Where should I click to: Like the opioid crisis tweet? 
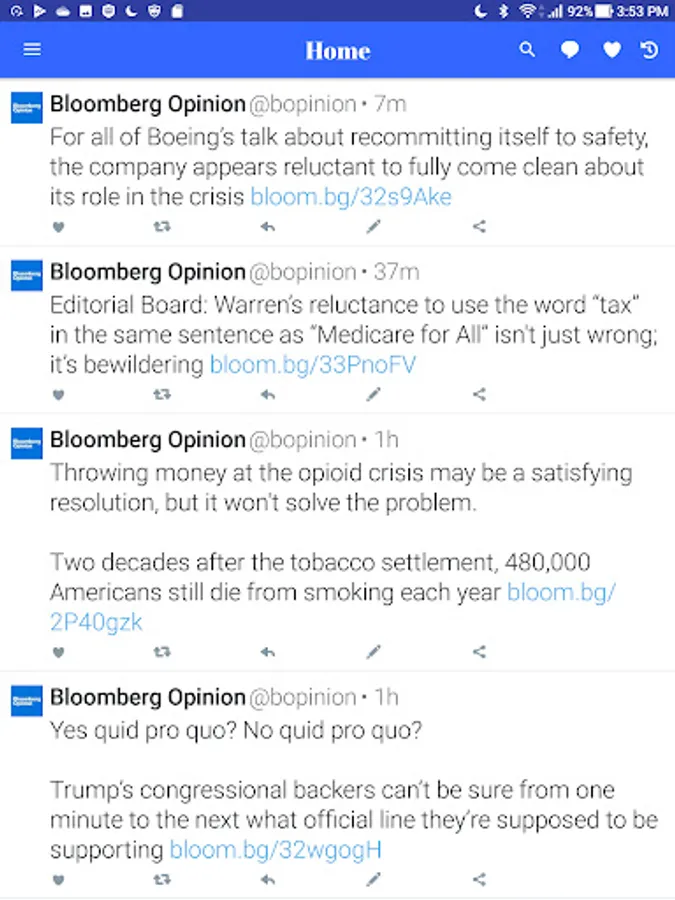58,652
